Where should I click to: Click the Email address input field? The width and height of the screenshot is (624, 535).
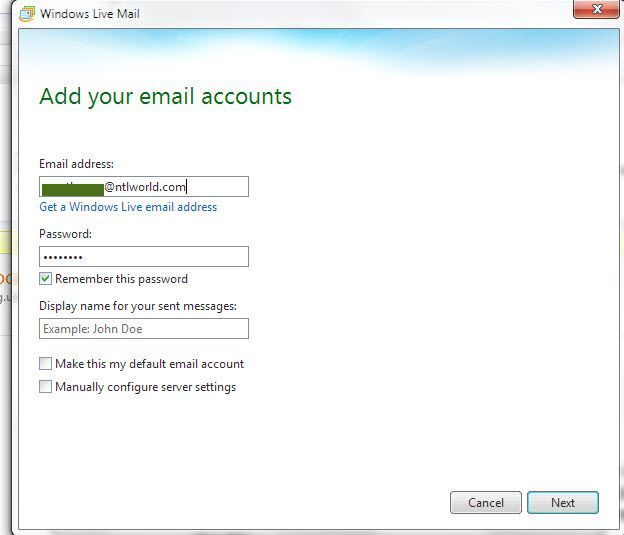tap(144, 186)
